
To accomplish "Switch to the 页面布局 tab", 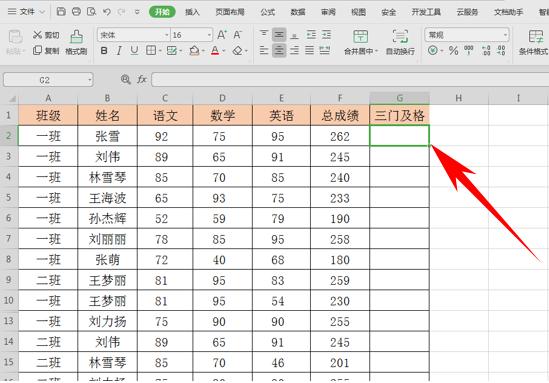I will (230, 12).
